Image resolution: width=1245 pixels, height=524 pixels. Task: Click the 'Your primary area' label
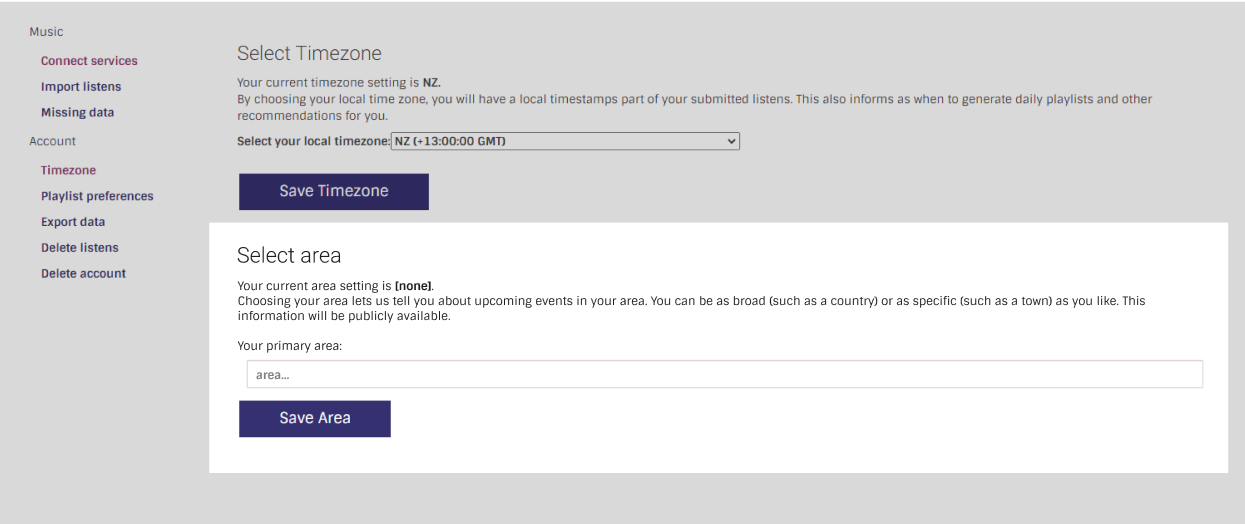click(x=290, y=347)
